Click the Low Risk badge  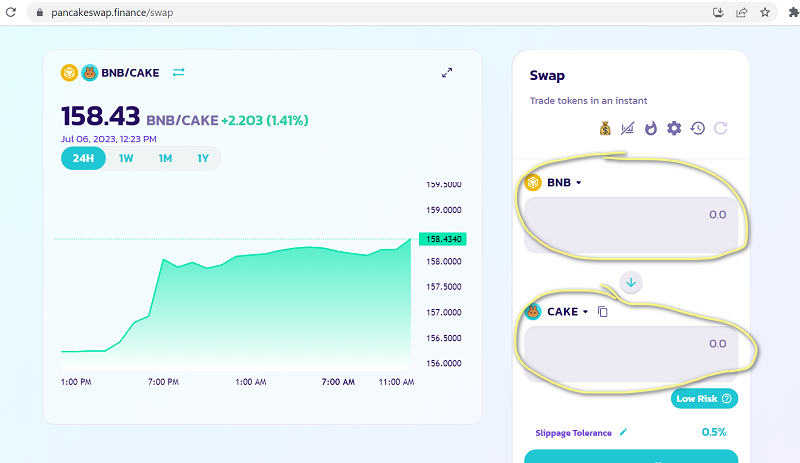tap(704, 398)
